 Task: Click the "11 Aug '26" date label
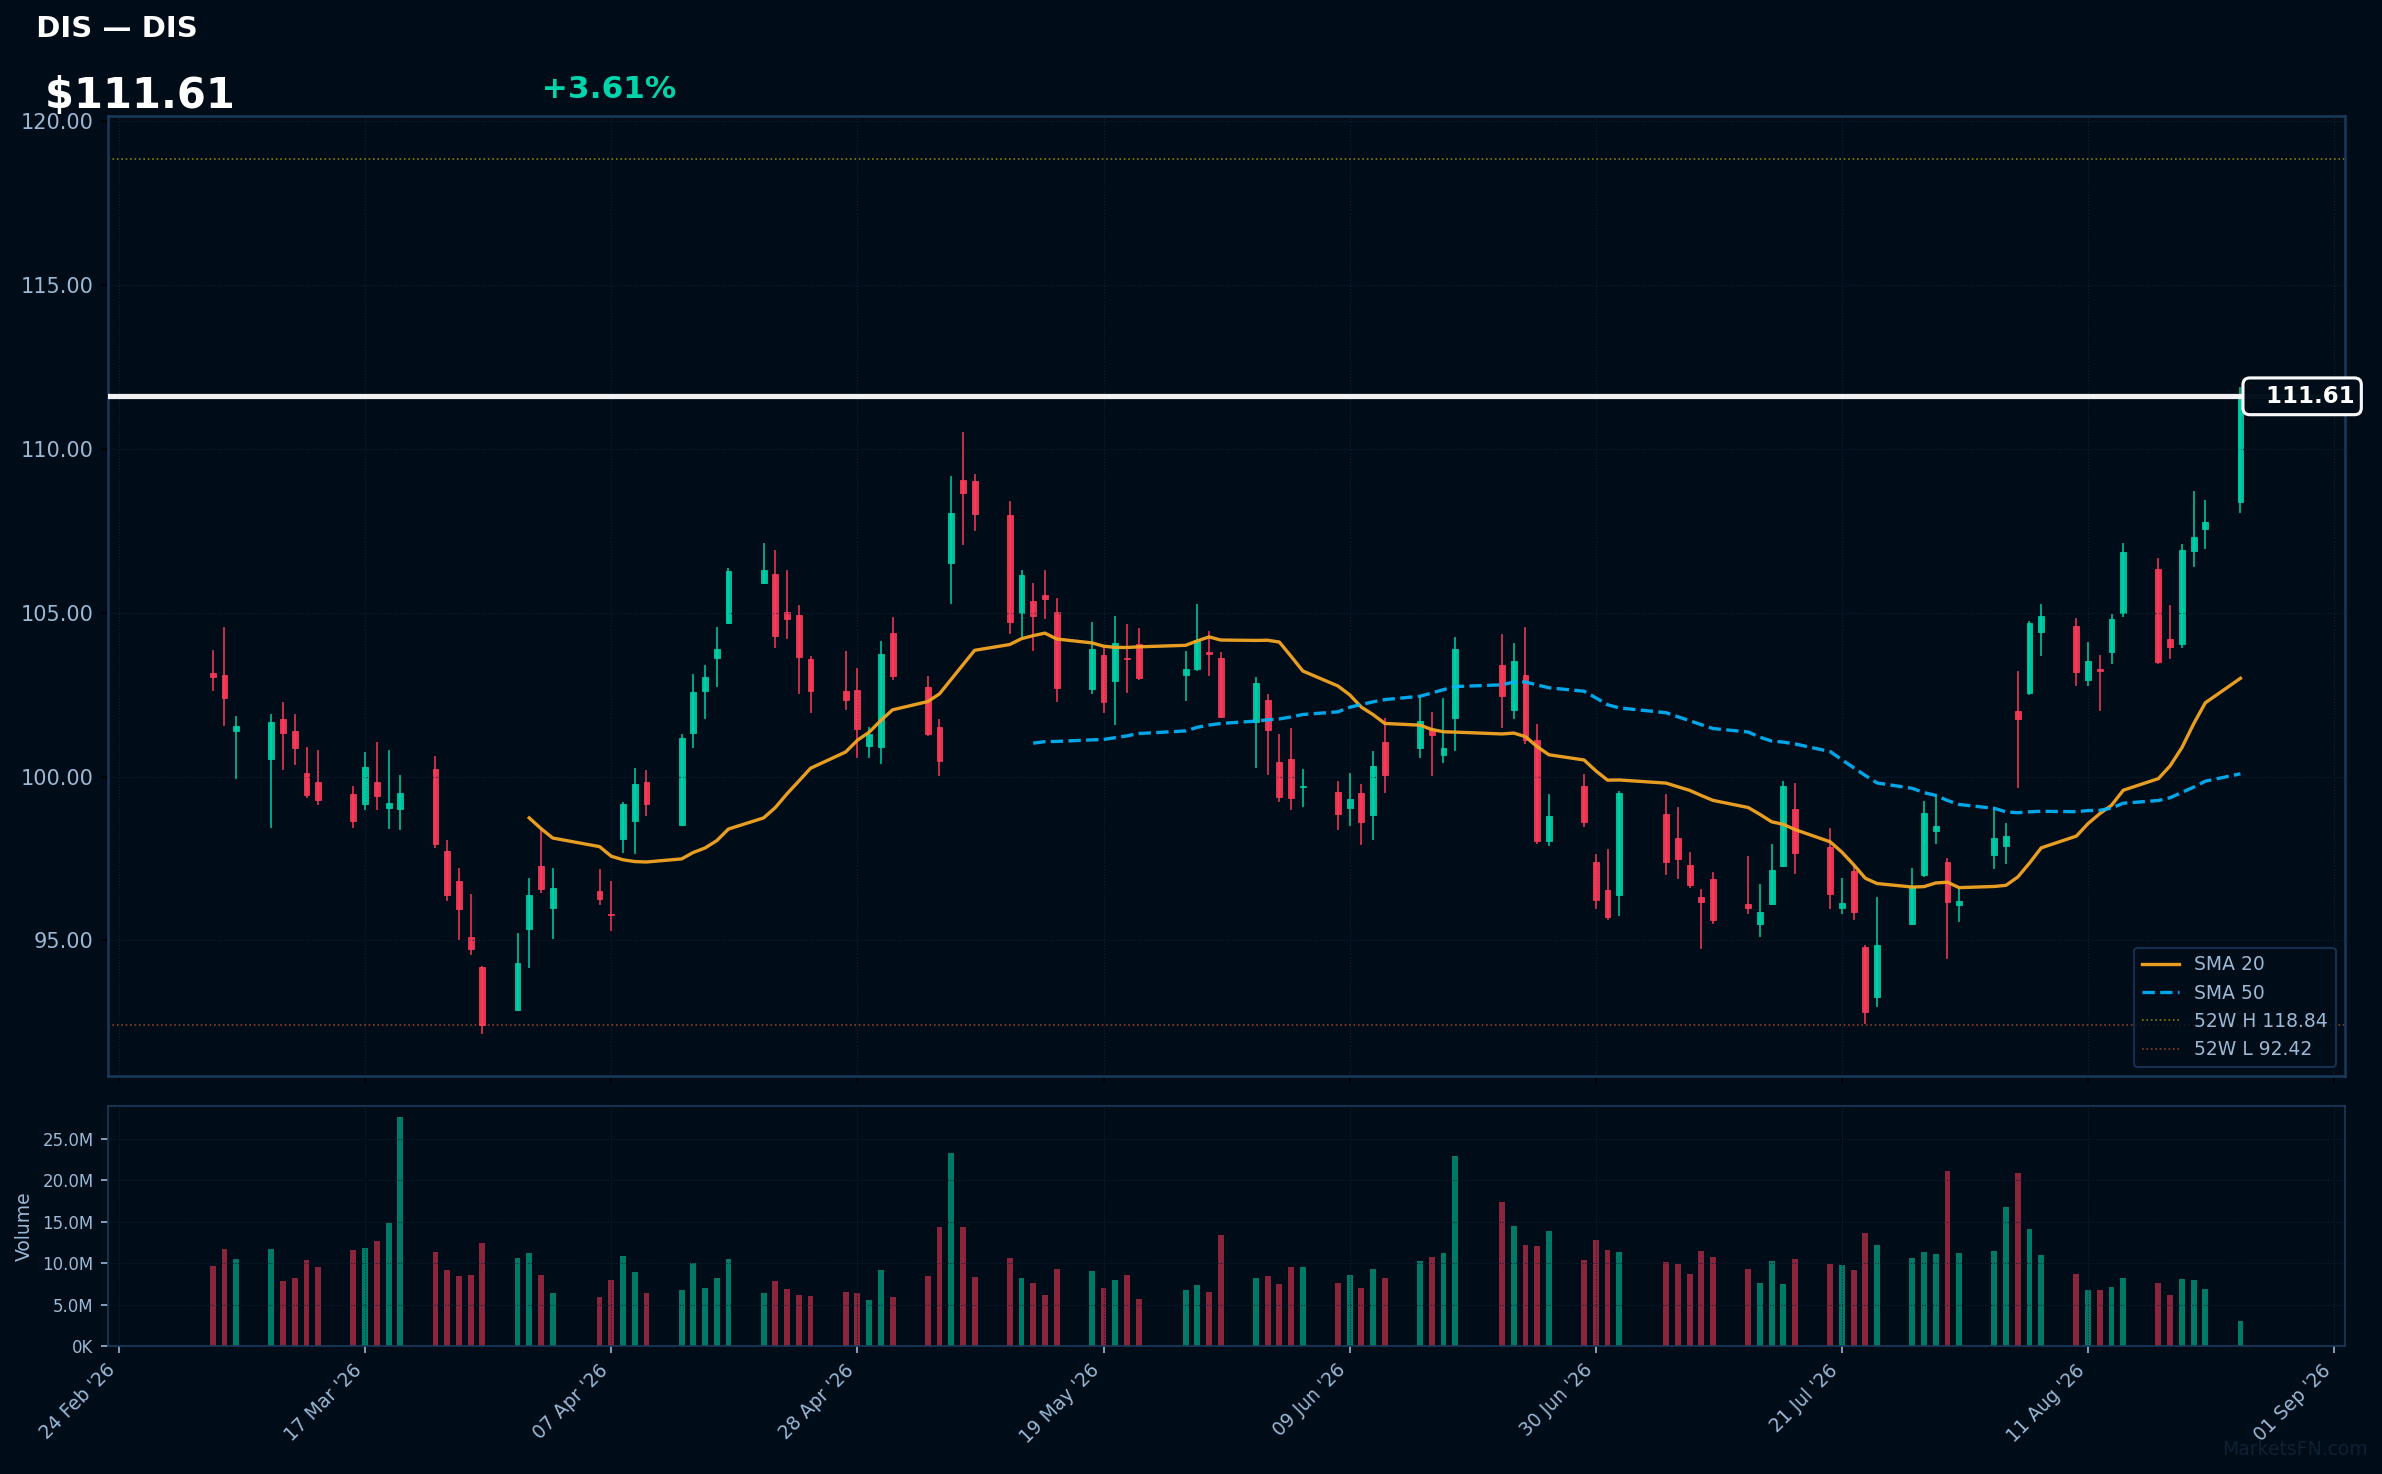pyautogui.click(x=2045, y=1402)
